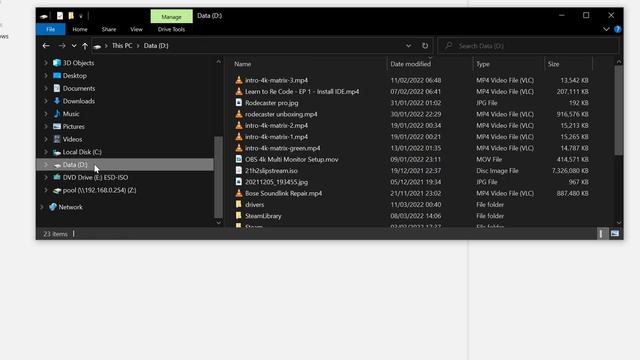Select the pool (\\192.168.0.254) (Z:) drive

pyautogui.click(x=99, y=190)
